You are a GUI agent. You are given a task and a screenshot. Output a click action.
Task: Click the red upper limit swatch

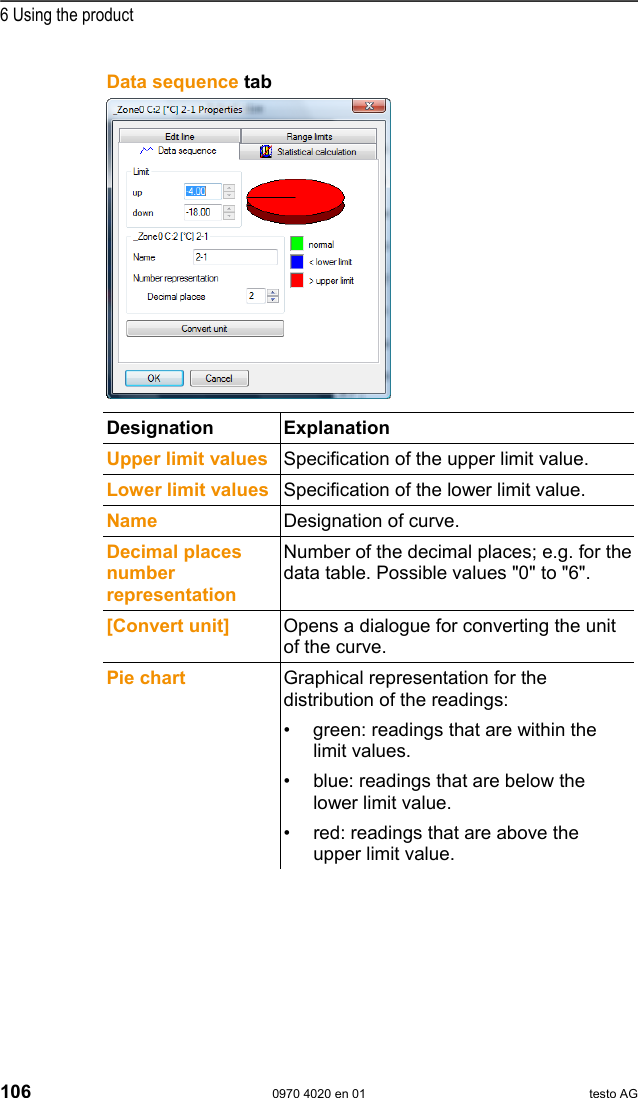pos(296,280)
